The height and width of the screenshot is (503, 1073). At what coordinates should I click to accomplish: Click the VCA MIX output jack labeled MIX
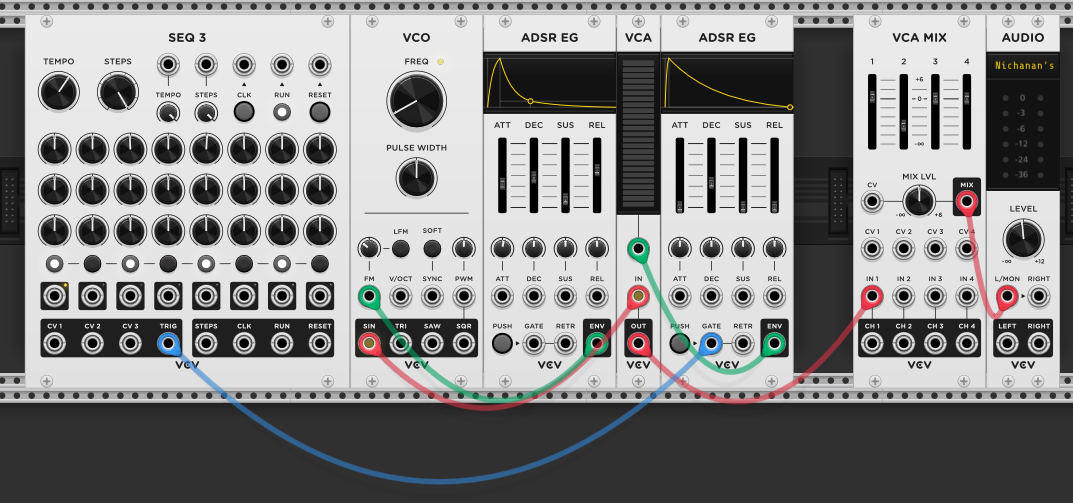(967, 202)
